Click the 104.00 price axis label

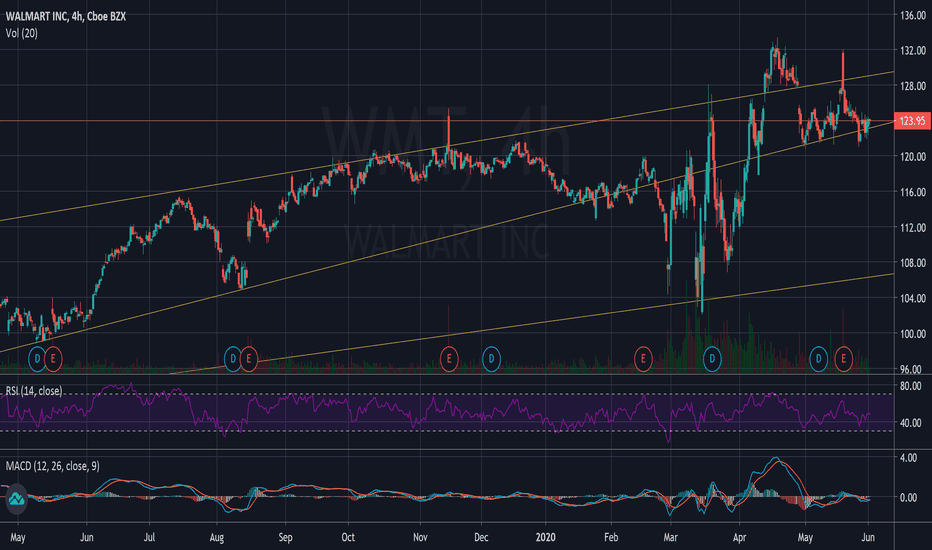coord(912,298)
